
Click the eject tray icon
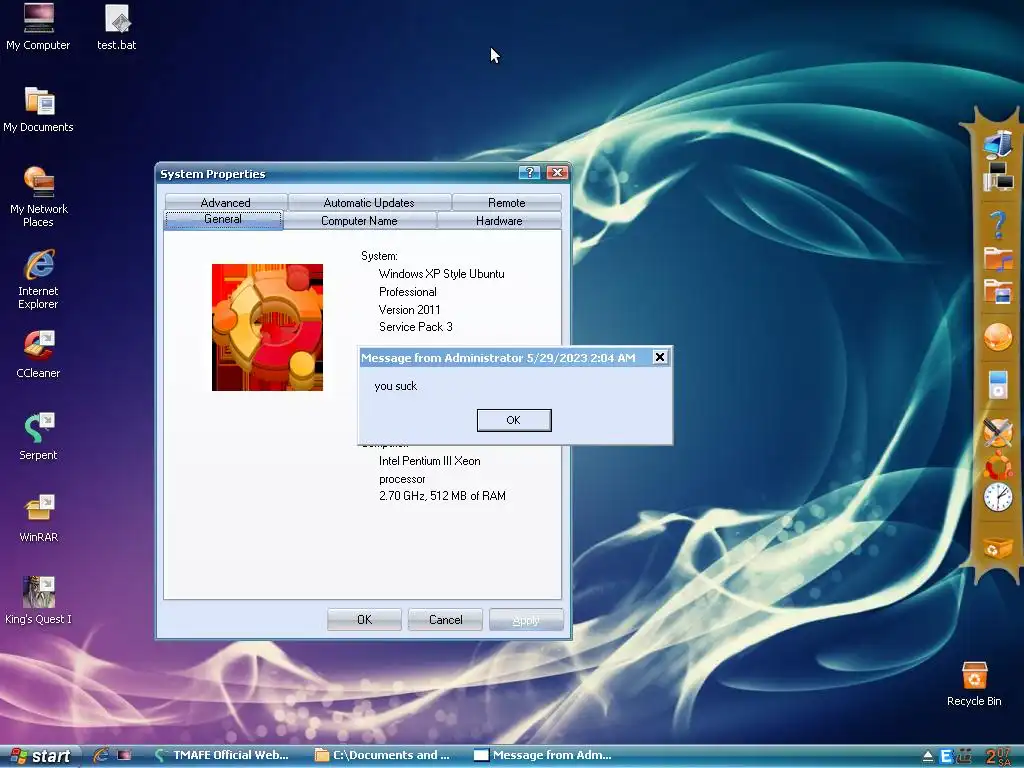(928, 756)
